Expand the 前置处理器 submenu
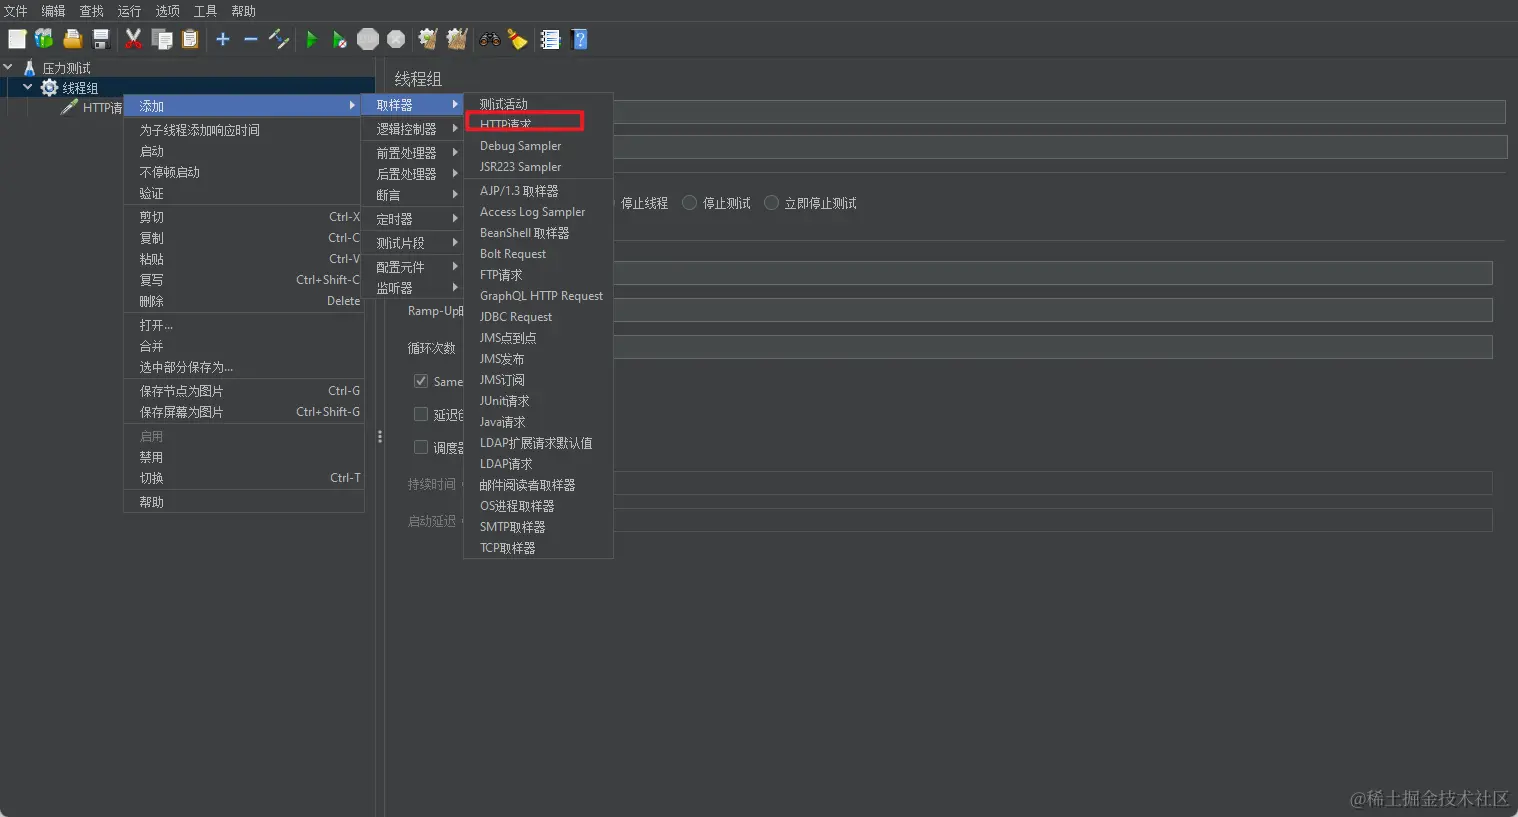Viewport: 1518px width, 817px height. tap(412, 153)
